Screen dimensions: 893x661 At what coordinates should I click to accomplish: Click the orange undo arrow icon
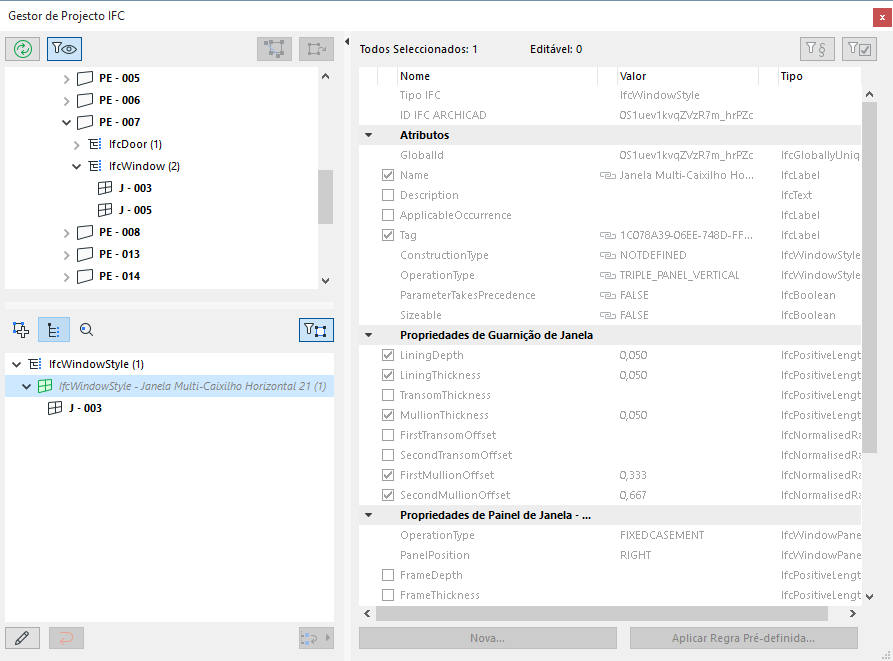(66, 638)
